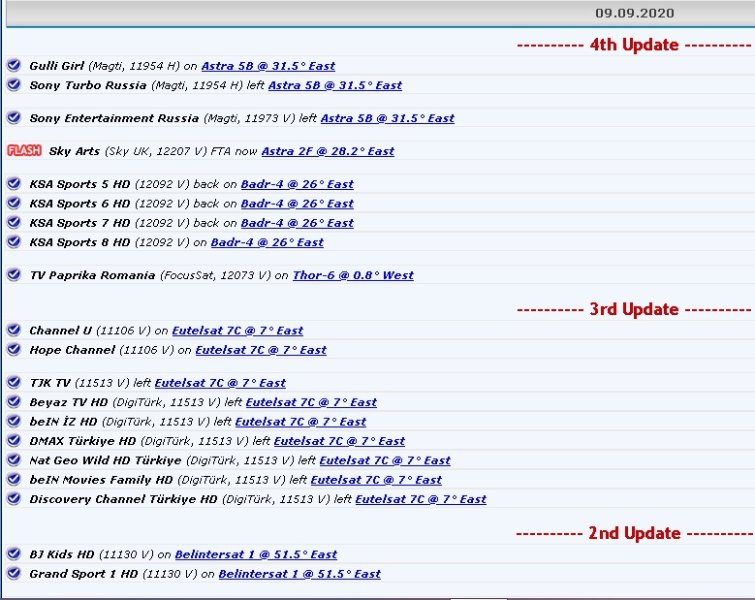755x600 pixels.
Task: Open Eutelsat 7C link in Beyaz TV HD row
Action: pos(312,402)
